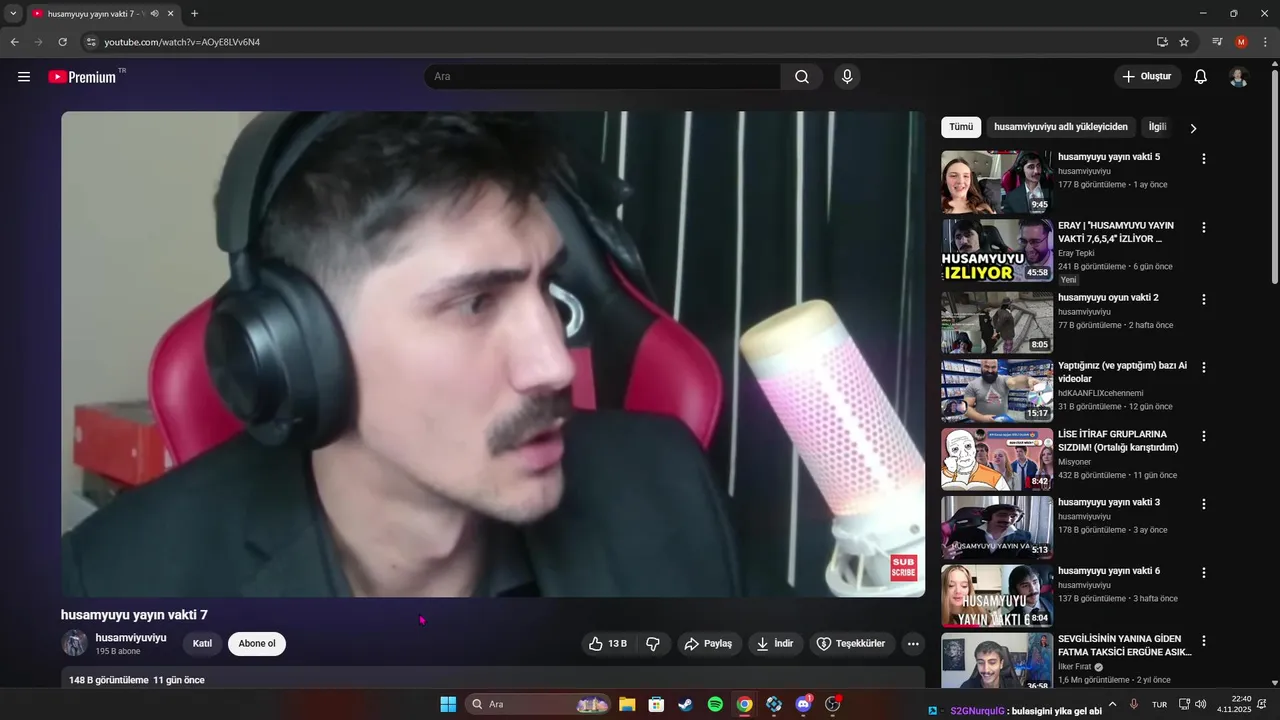Viewport: 1280px width, 720px height.
Task: Open ERAY HUSAMYUYU IZLIYOR thumbnail
Action: pyautogui.click(x=997, y=250)
